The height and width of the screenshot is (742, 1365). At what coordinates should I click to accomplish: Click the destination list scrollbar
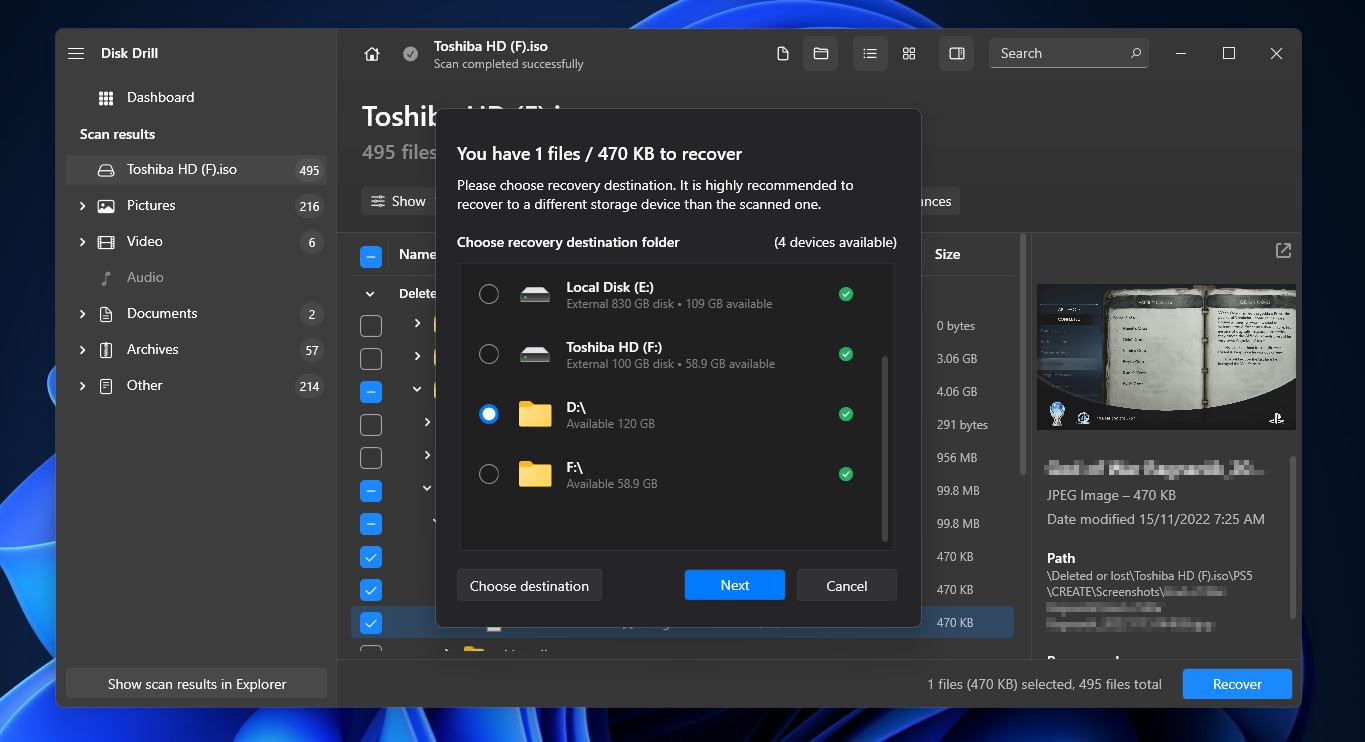tap(885, 448)
